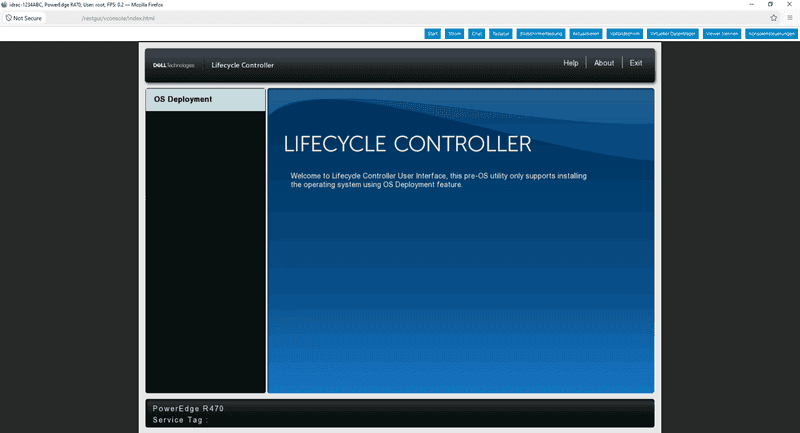Click Exit in Lifecycle Controller header
800x433 pixels.
(x=636, y=63)
